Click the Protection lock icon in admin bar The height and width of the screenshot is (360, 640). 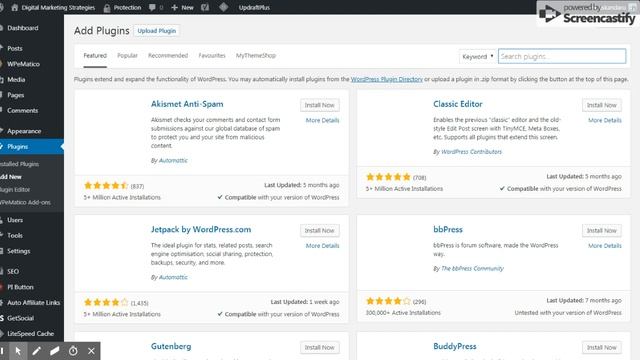107,7
